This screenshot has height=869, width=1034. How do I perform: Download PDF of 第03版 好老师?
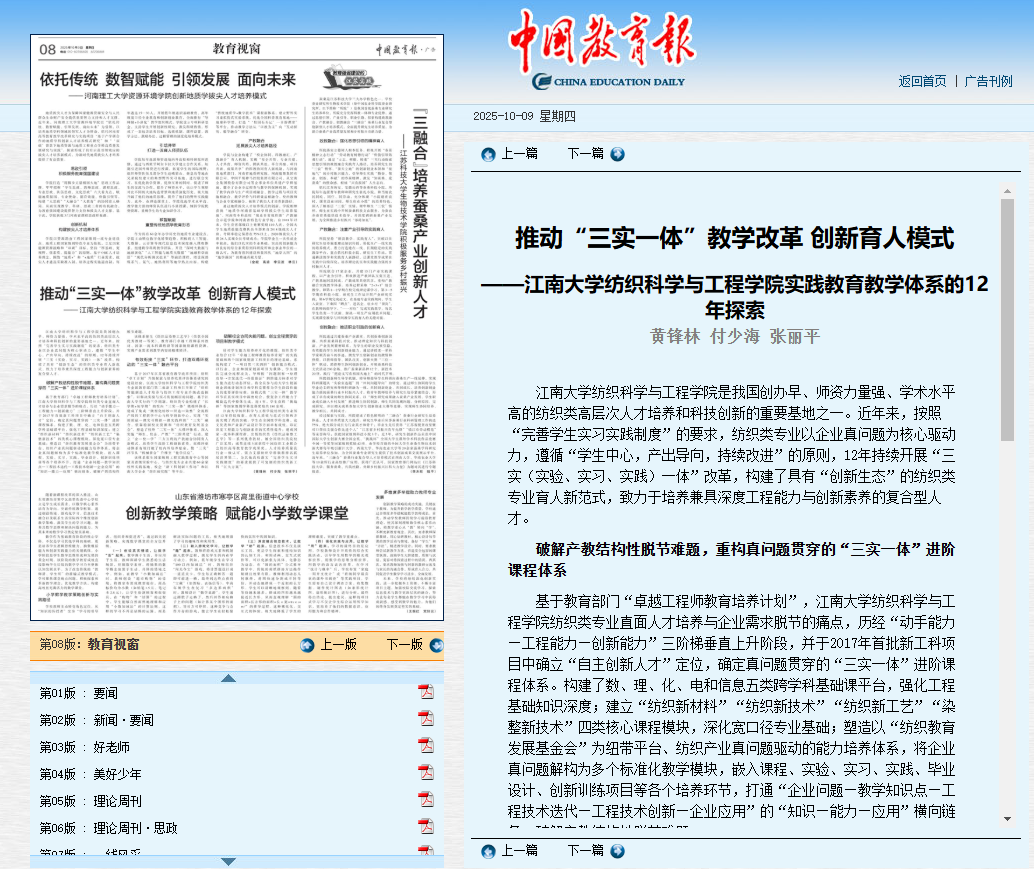click(425, 746)
